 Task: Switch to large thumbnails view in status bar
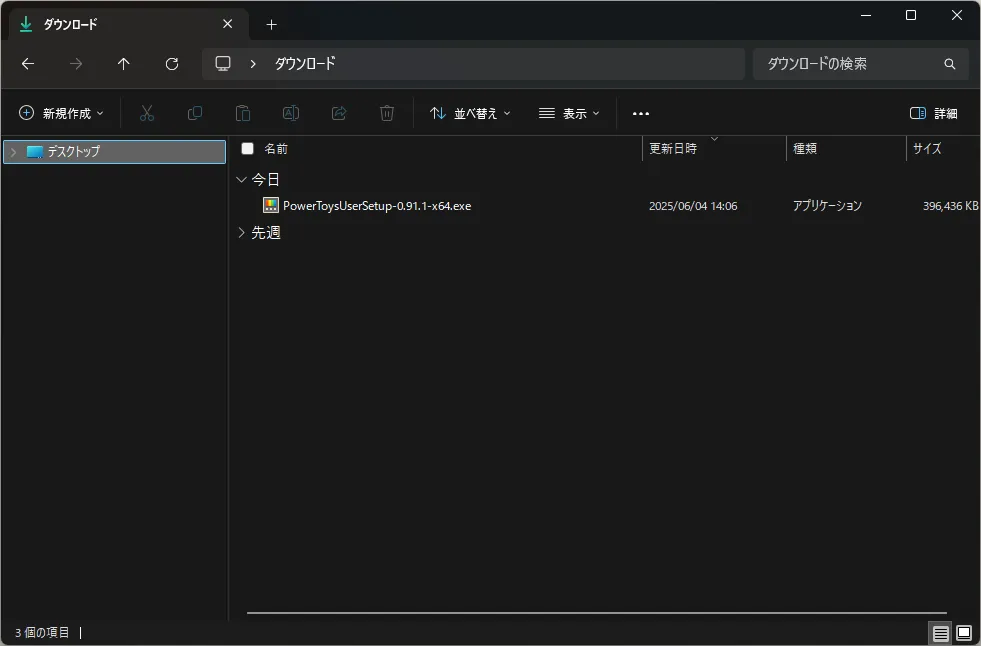coord(964,632)
